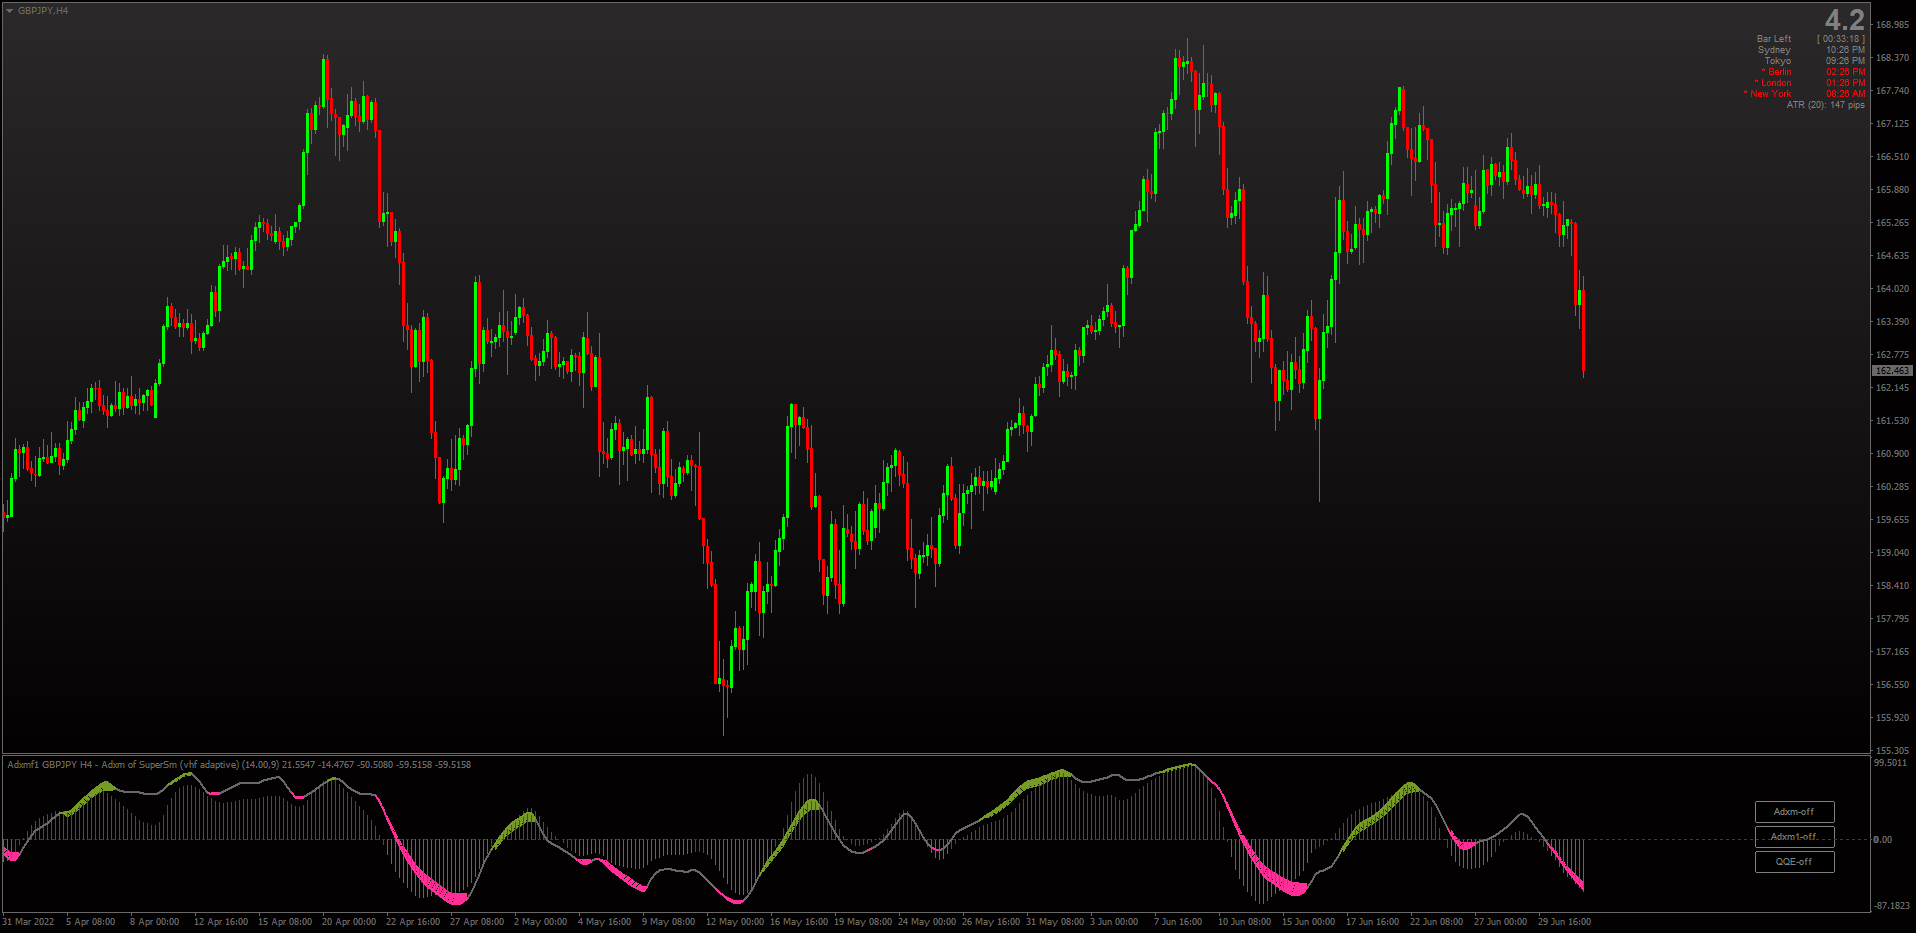Screen dimensions: 1916x933
Task: Click the London time 01:26 PM
Action: pyautogui.click(x=1845, y=83)
